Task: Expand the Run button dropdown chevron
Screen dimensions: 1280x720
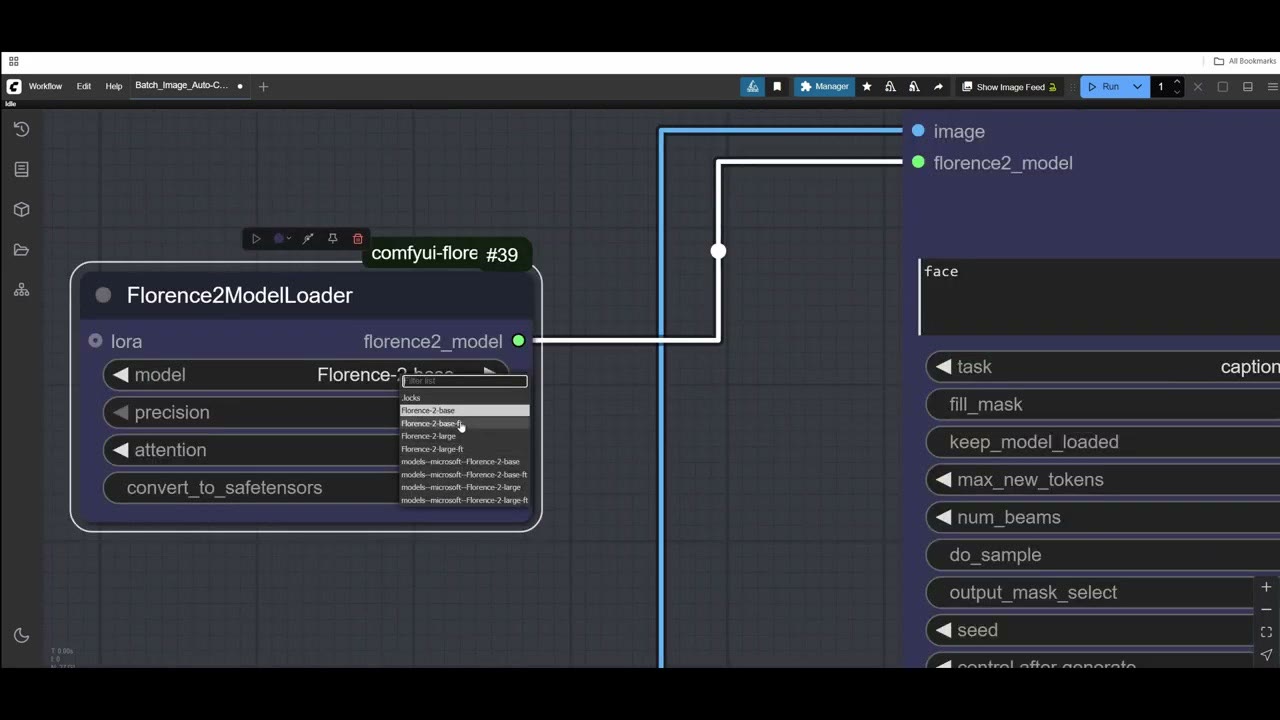Action: [1137, 87]
